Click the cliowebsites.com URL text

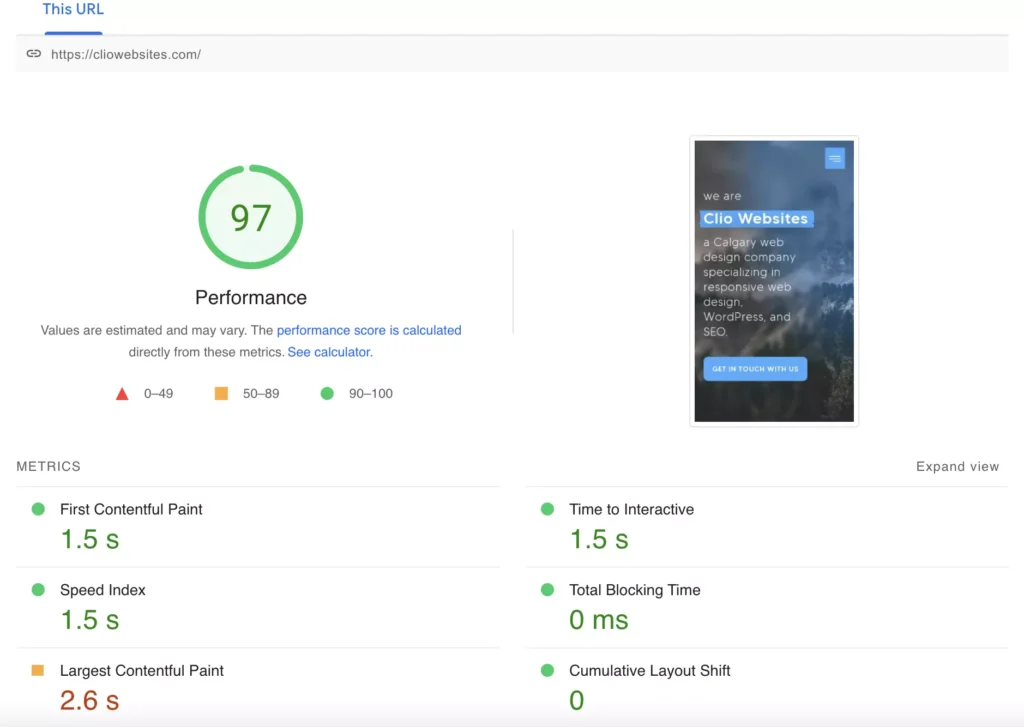126,54
